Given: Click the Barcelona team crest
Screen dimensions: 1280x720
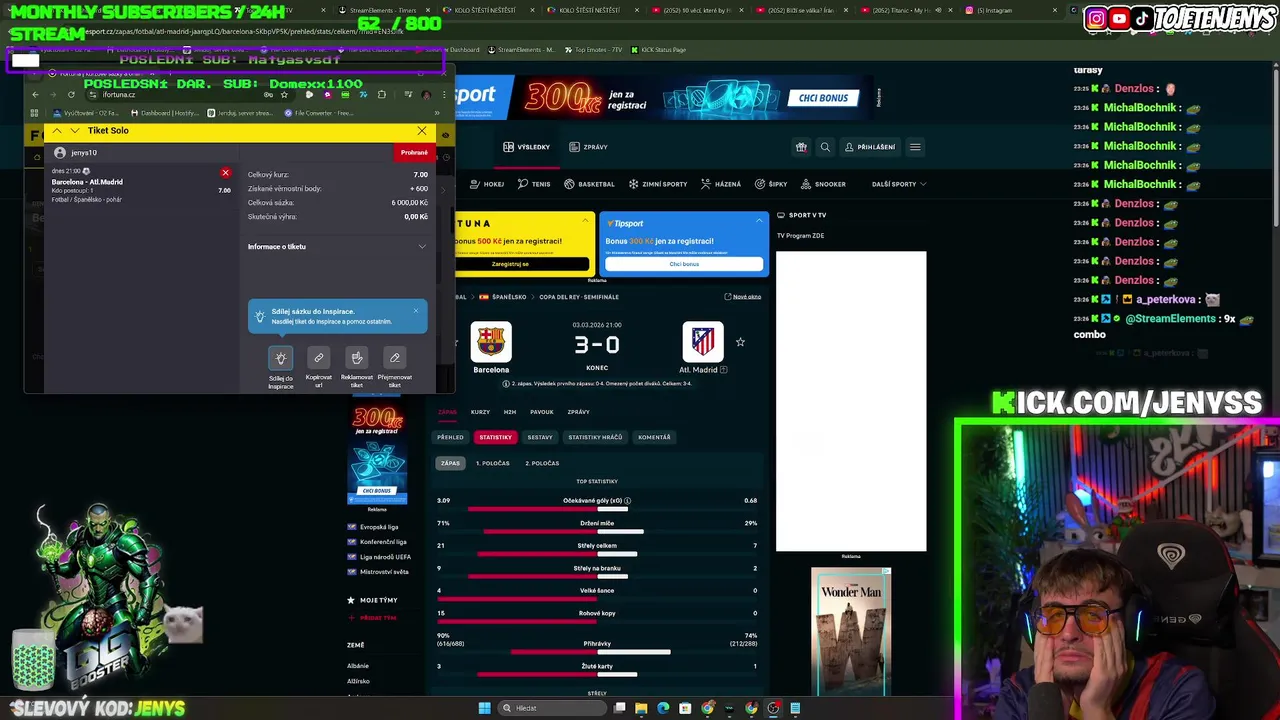Looking at the screenshot, I should tap(491, 342).
